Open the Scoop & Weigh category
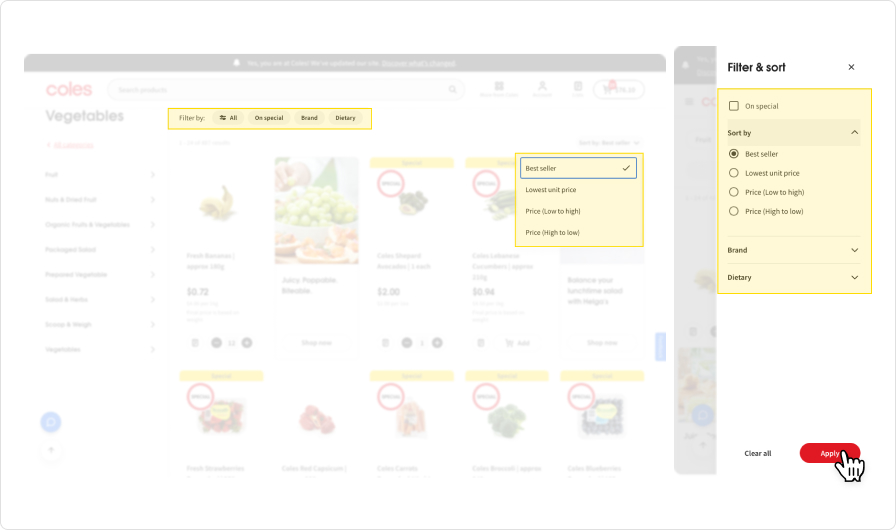The height and width of the screenshot is (530, 896). pyautogui.click(x=100, y=324)
